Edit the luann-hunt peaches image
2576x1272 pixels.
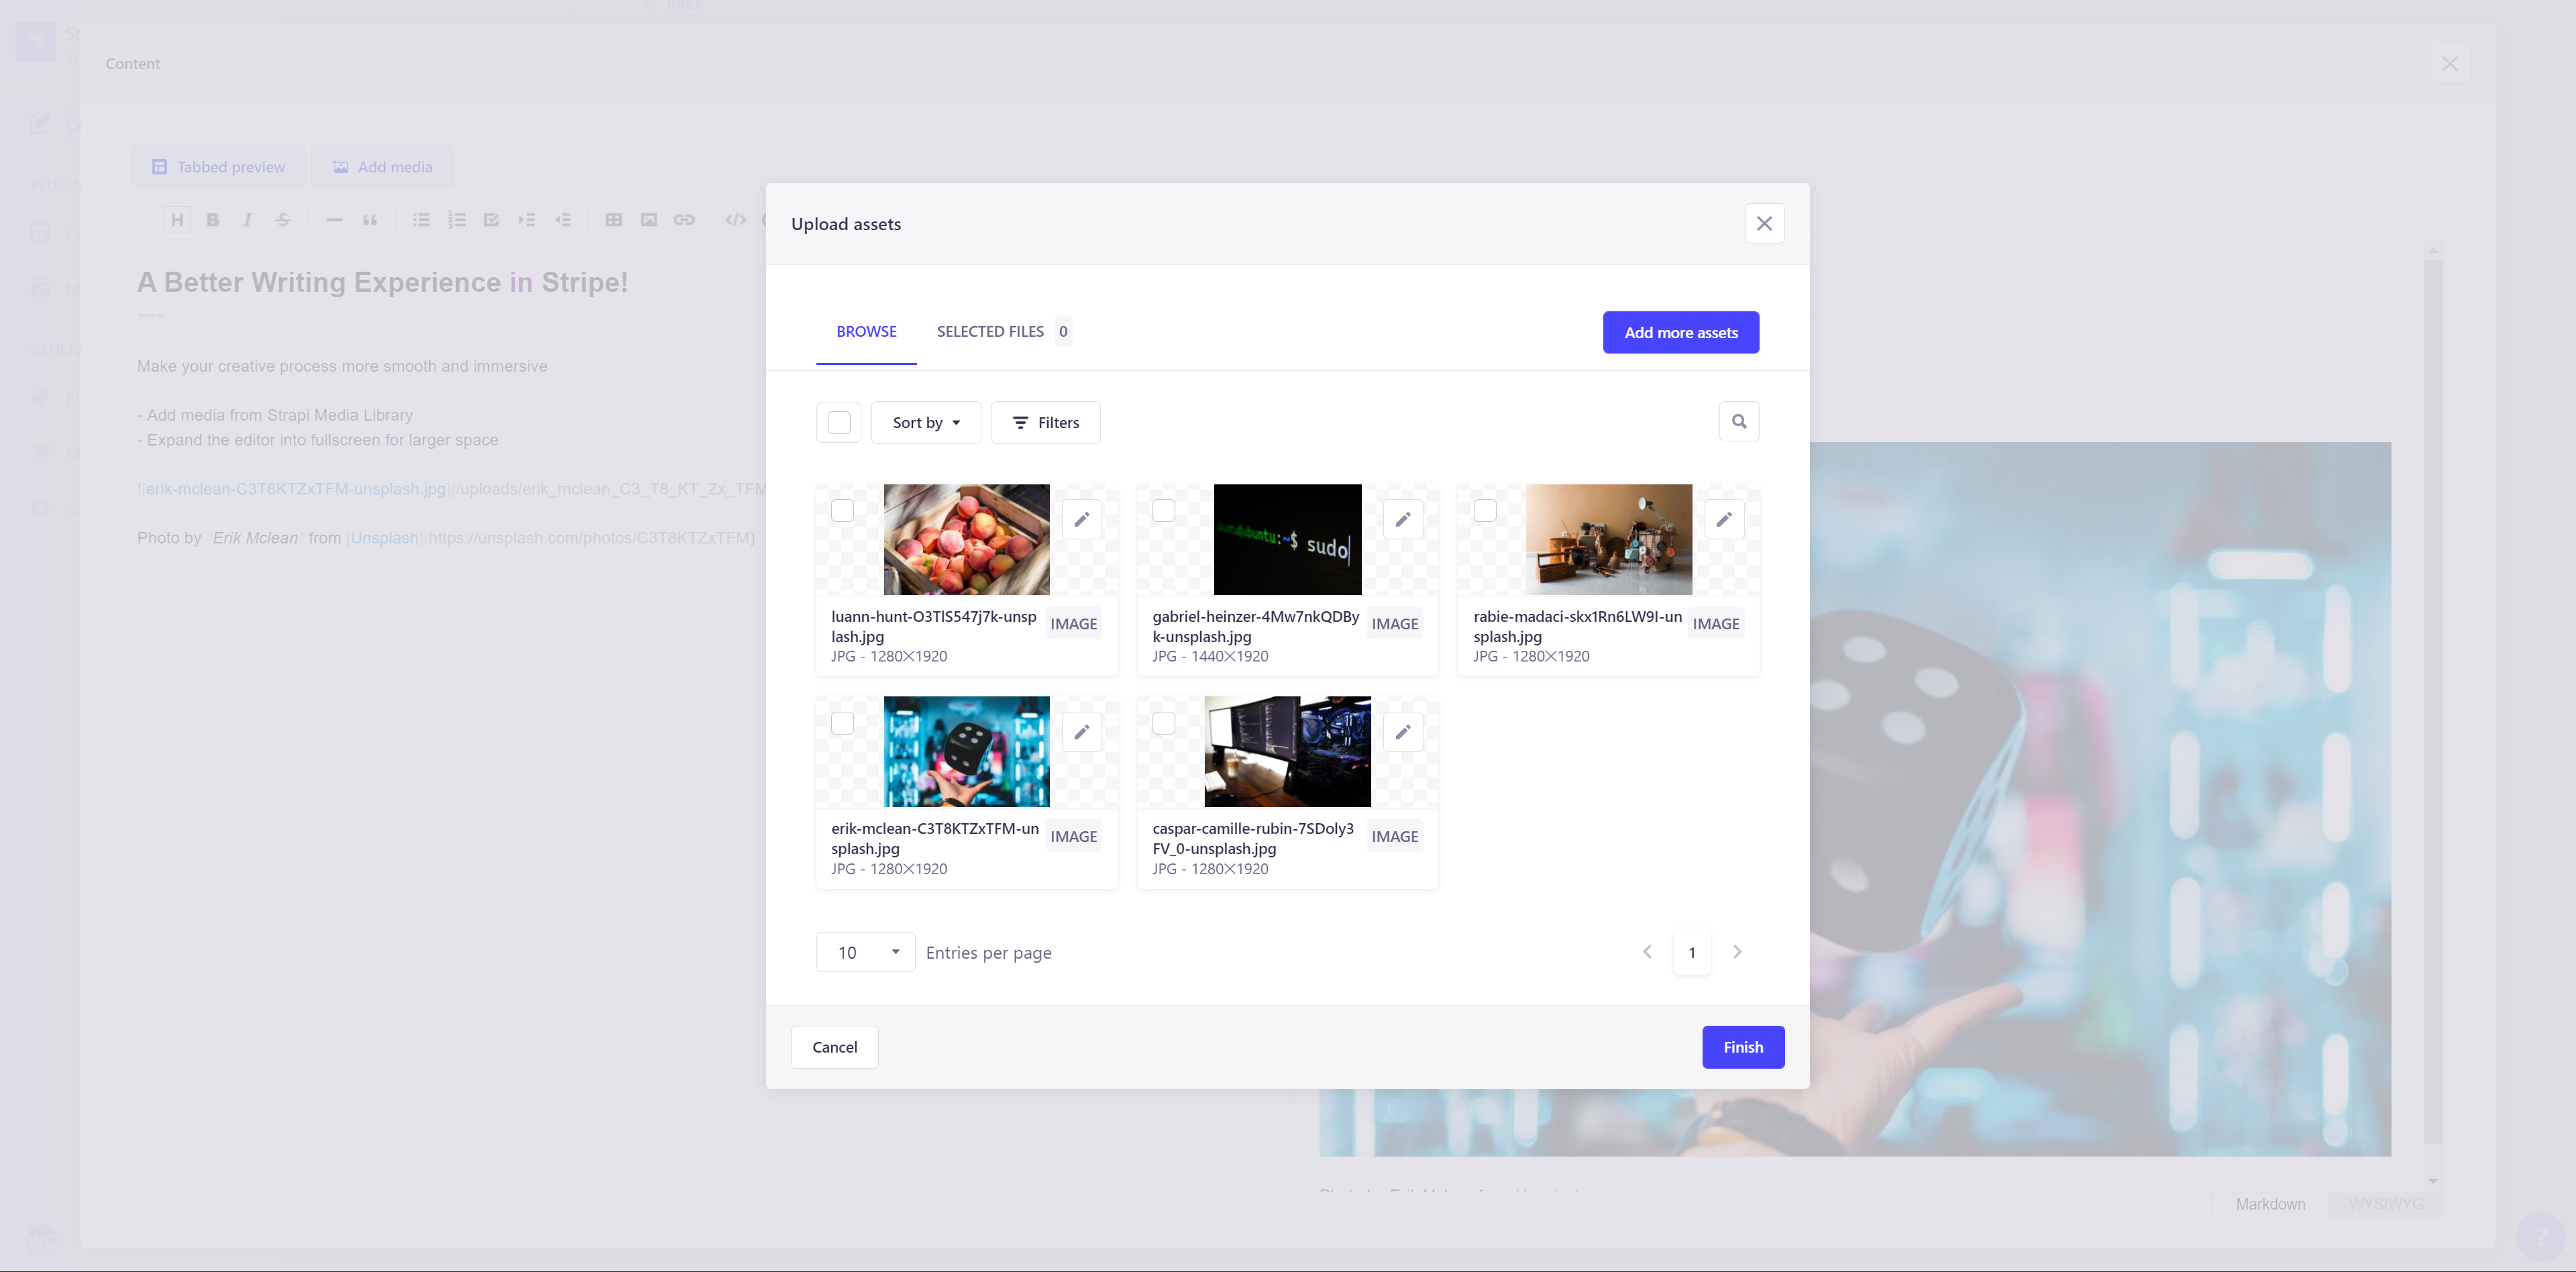pyautogui.click(x=1081, y=519)
